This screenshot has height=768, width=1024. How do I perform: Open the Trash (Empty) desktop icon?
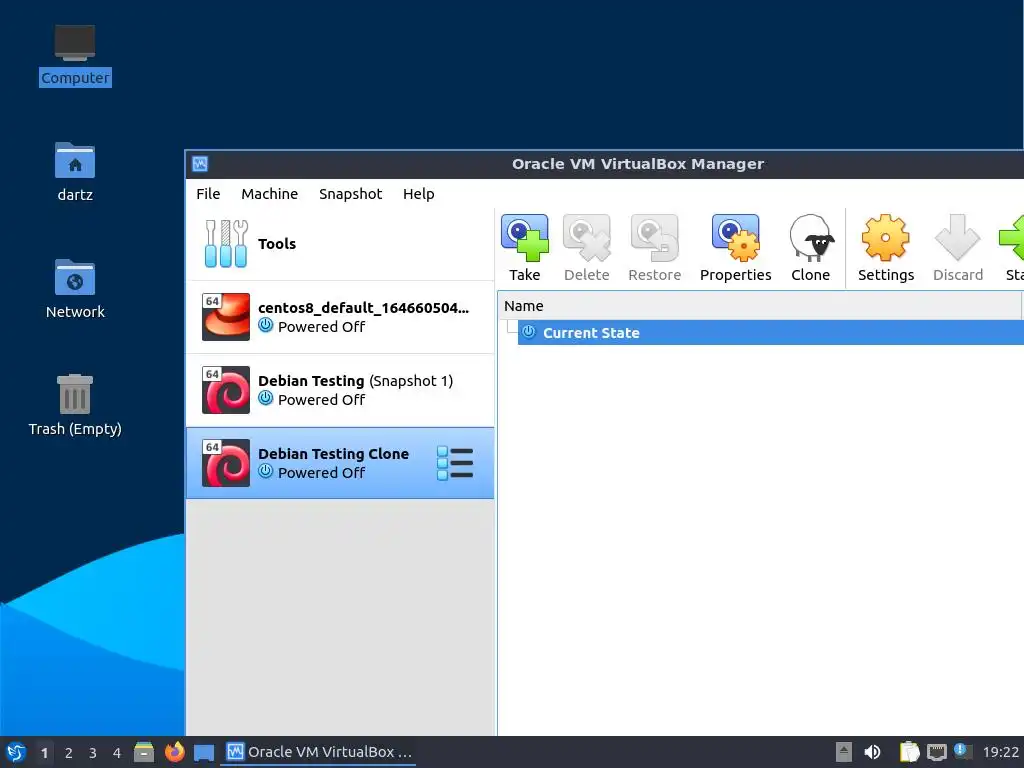click(74, 394)
